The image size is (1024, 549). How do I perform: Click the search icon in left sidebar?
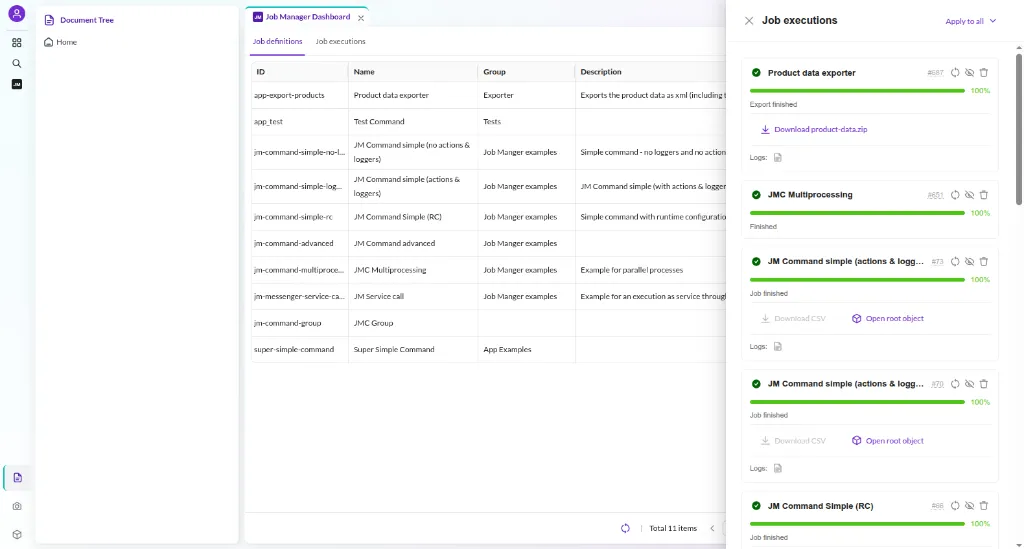tap(17, 63)
